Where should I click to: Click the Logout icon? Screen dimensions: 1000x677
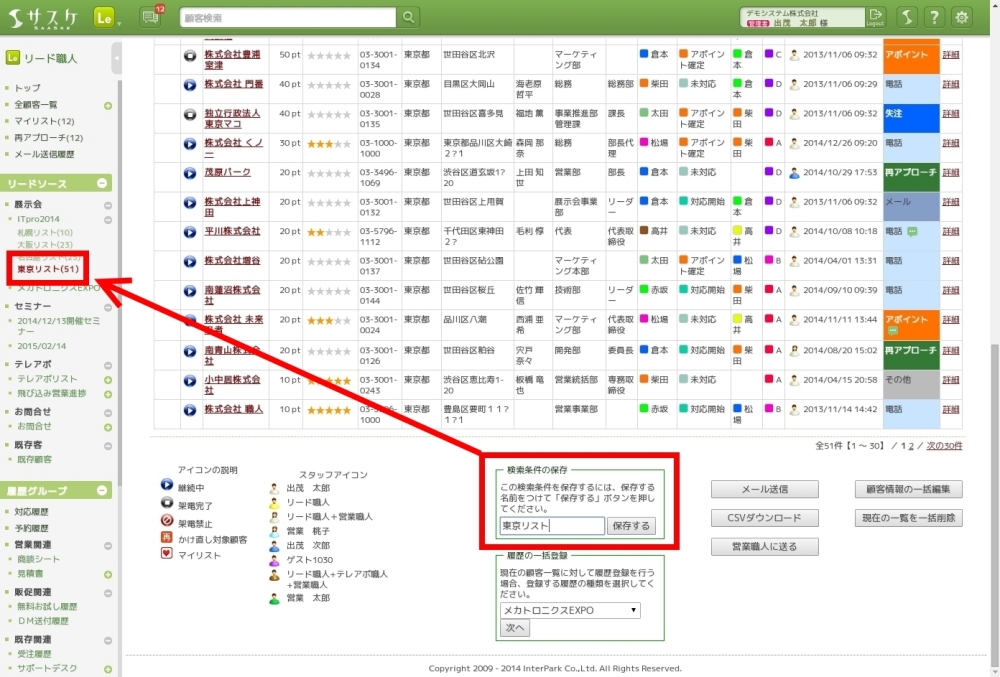click(x=876, y=17)
